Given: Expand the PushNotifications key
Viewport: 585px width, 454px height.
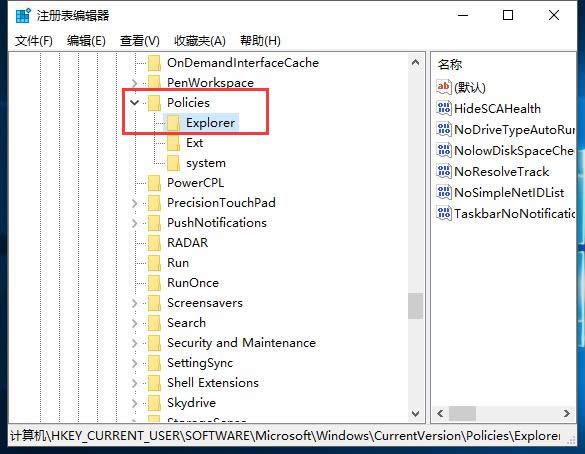Looking at the screenshot, I should (x=134, y=223).
